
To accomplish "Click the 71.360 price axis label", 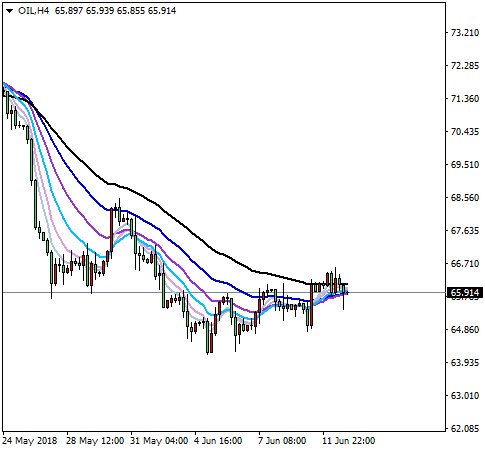I will click(465, 99).
